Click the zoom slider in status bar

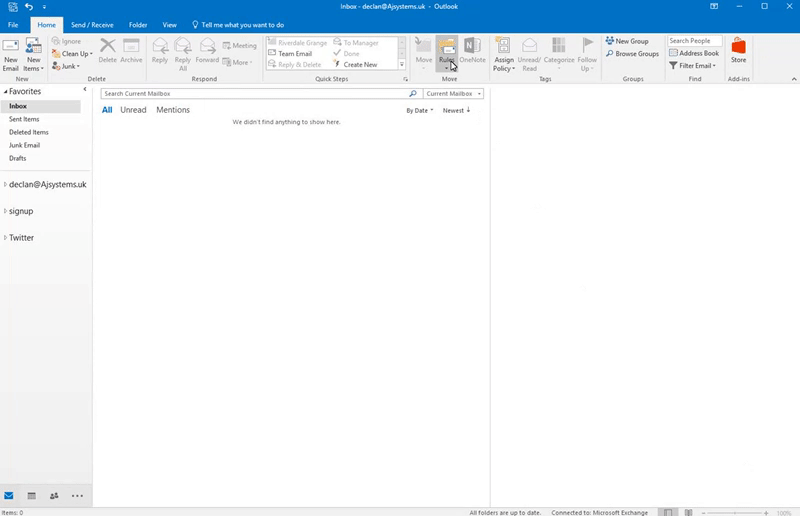(735, 512)
